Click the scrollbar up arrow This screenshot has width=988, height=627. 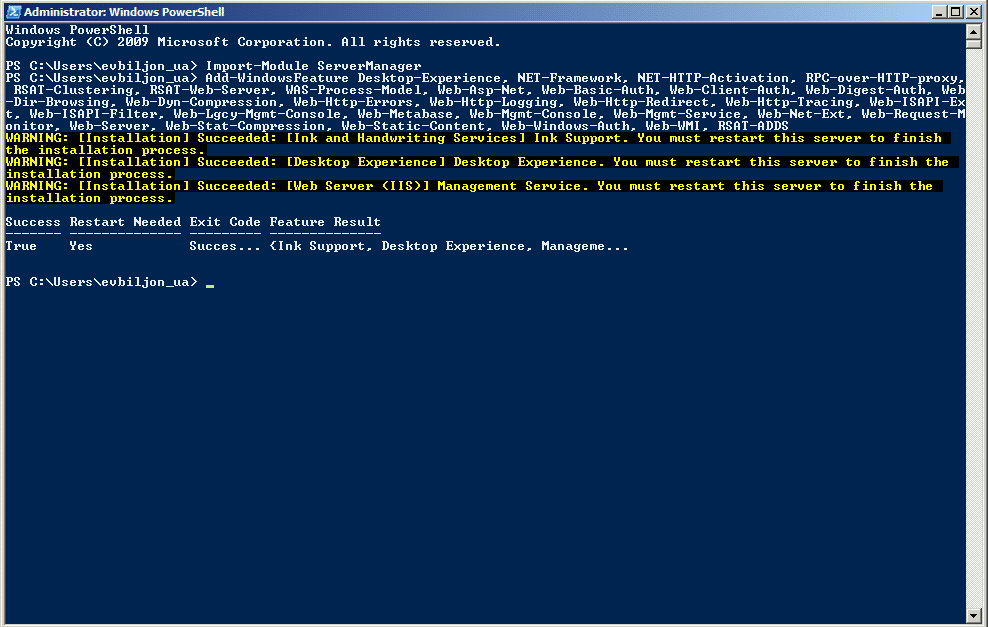974,31
